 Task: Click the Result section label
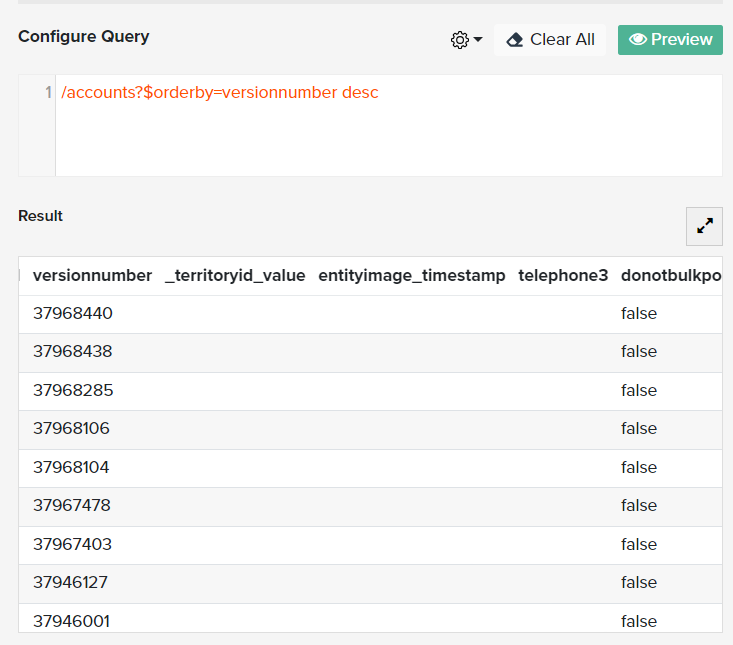click(x=40, y=216)
